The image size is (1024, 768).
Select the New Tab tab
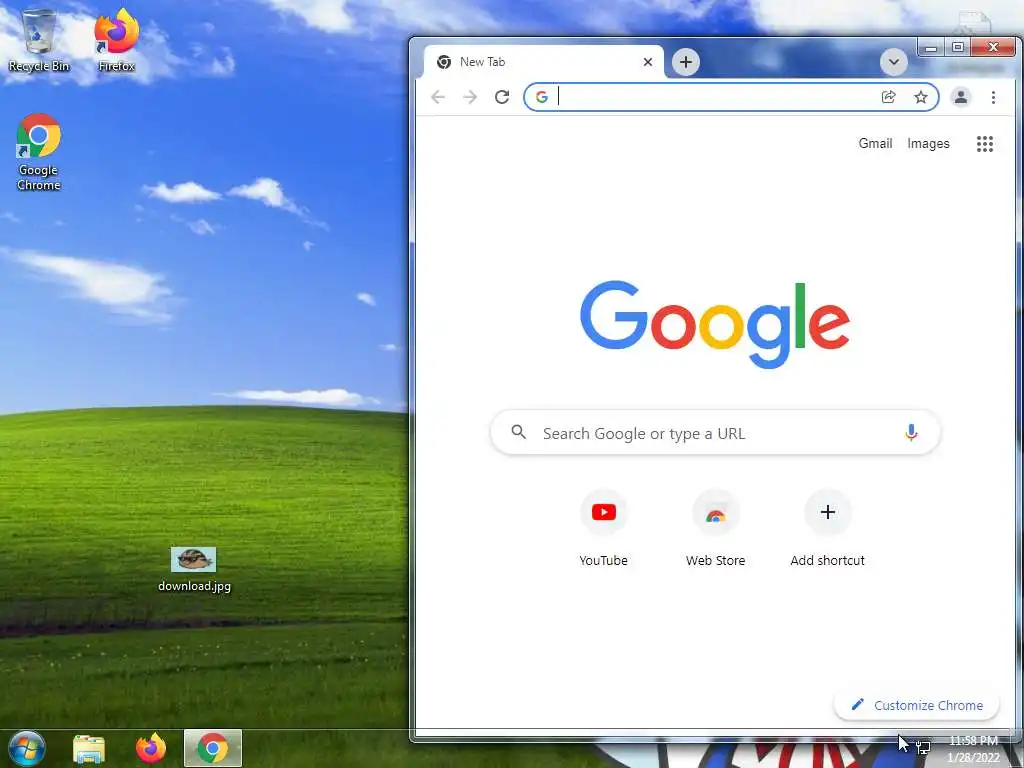pyautogui.click(x=543, y=62)
